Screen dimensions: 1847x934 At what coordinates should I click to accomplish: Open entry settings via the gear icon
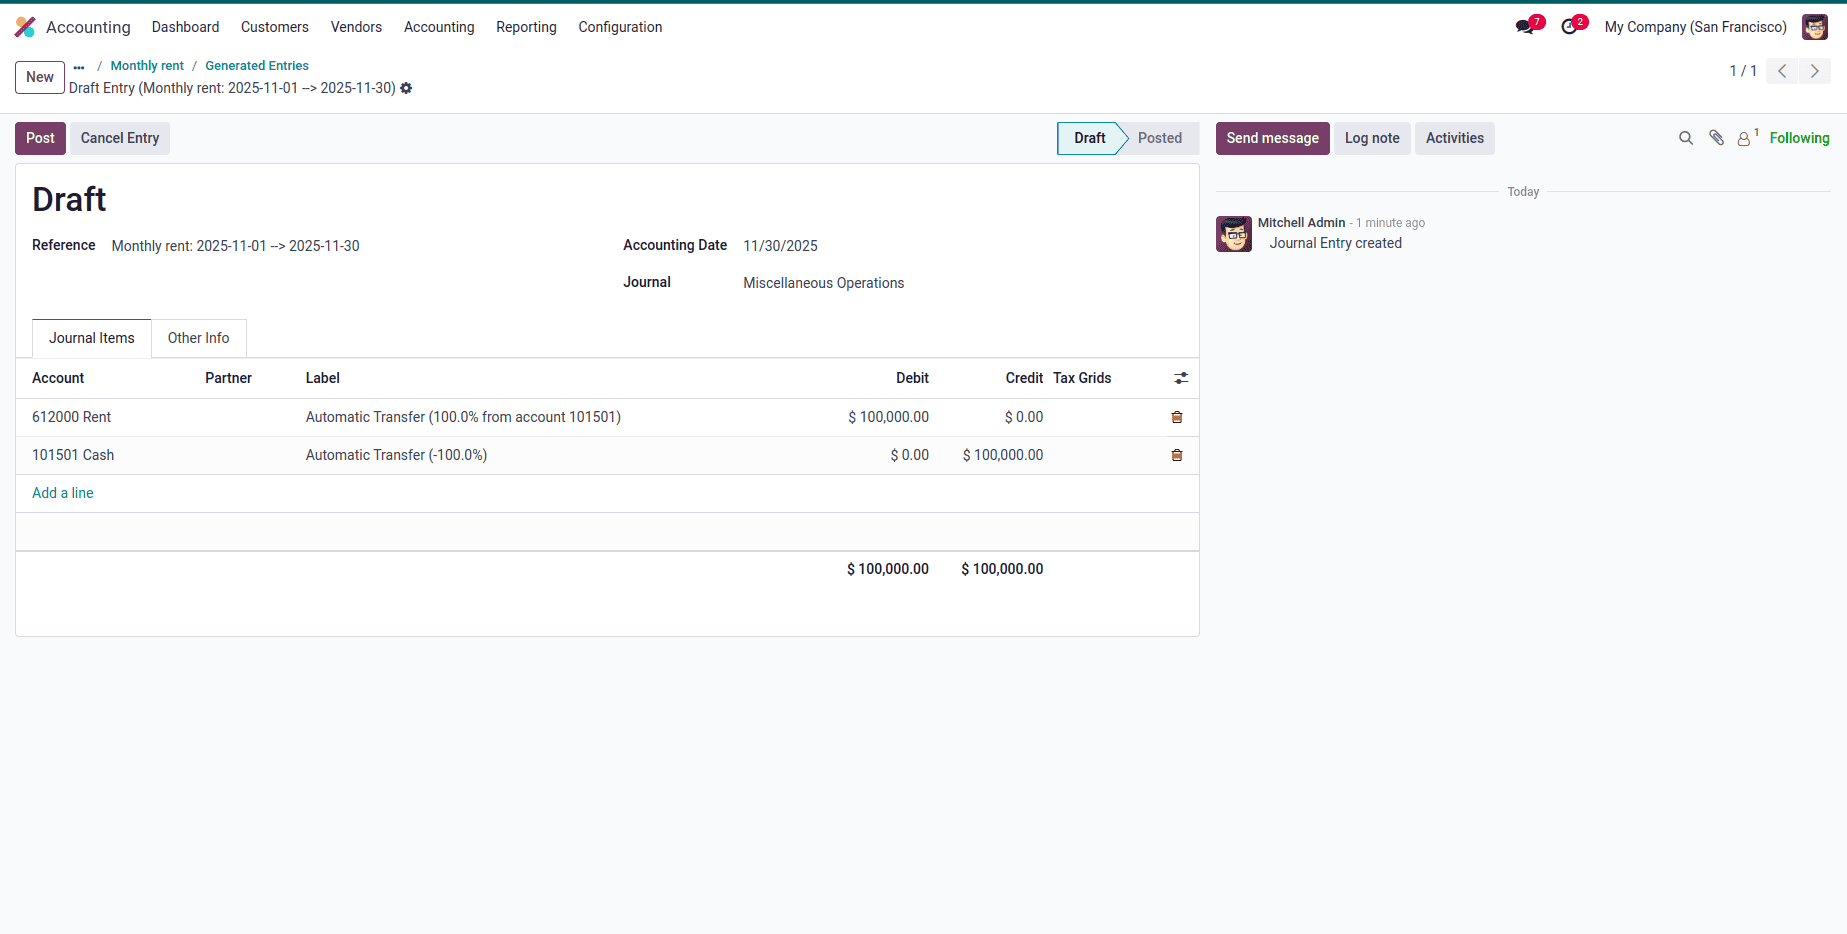pyautogui.click(x=406, y=88)
